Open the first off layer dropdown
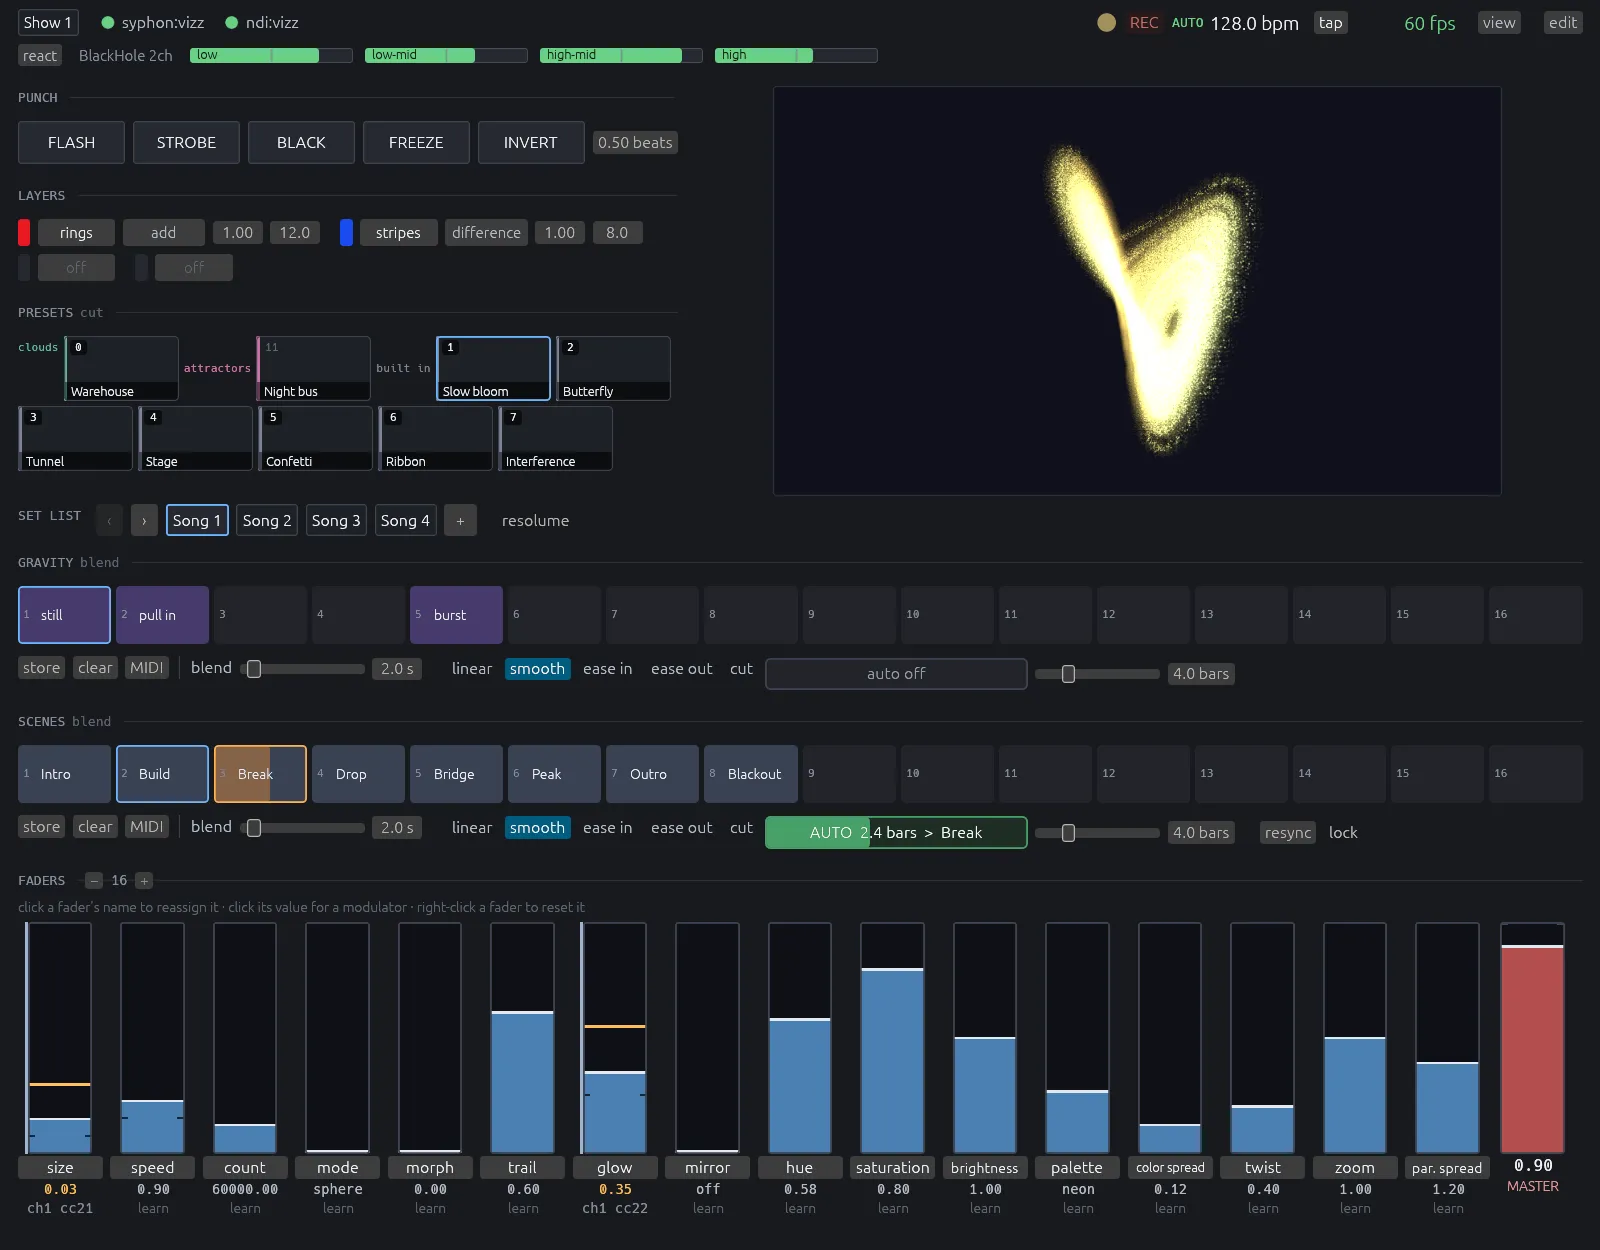This screenshot has width=1600, height=1250. tap(76, 267)
